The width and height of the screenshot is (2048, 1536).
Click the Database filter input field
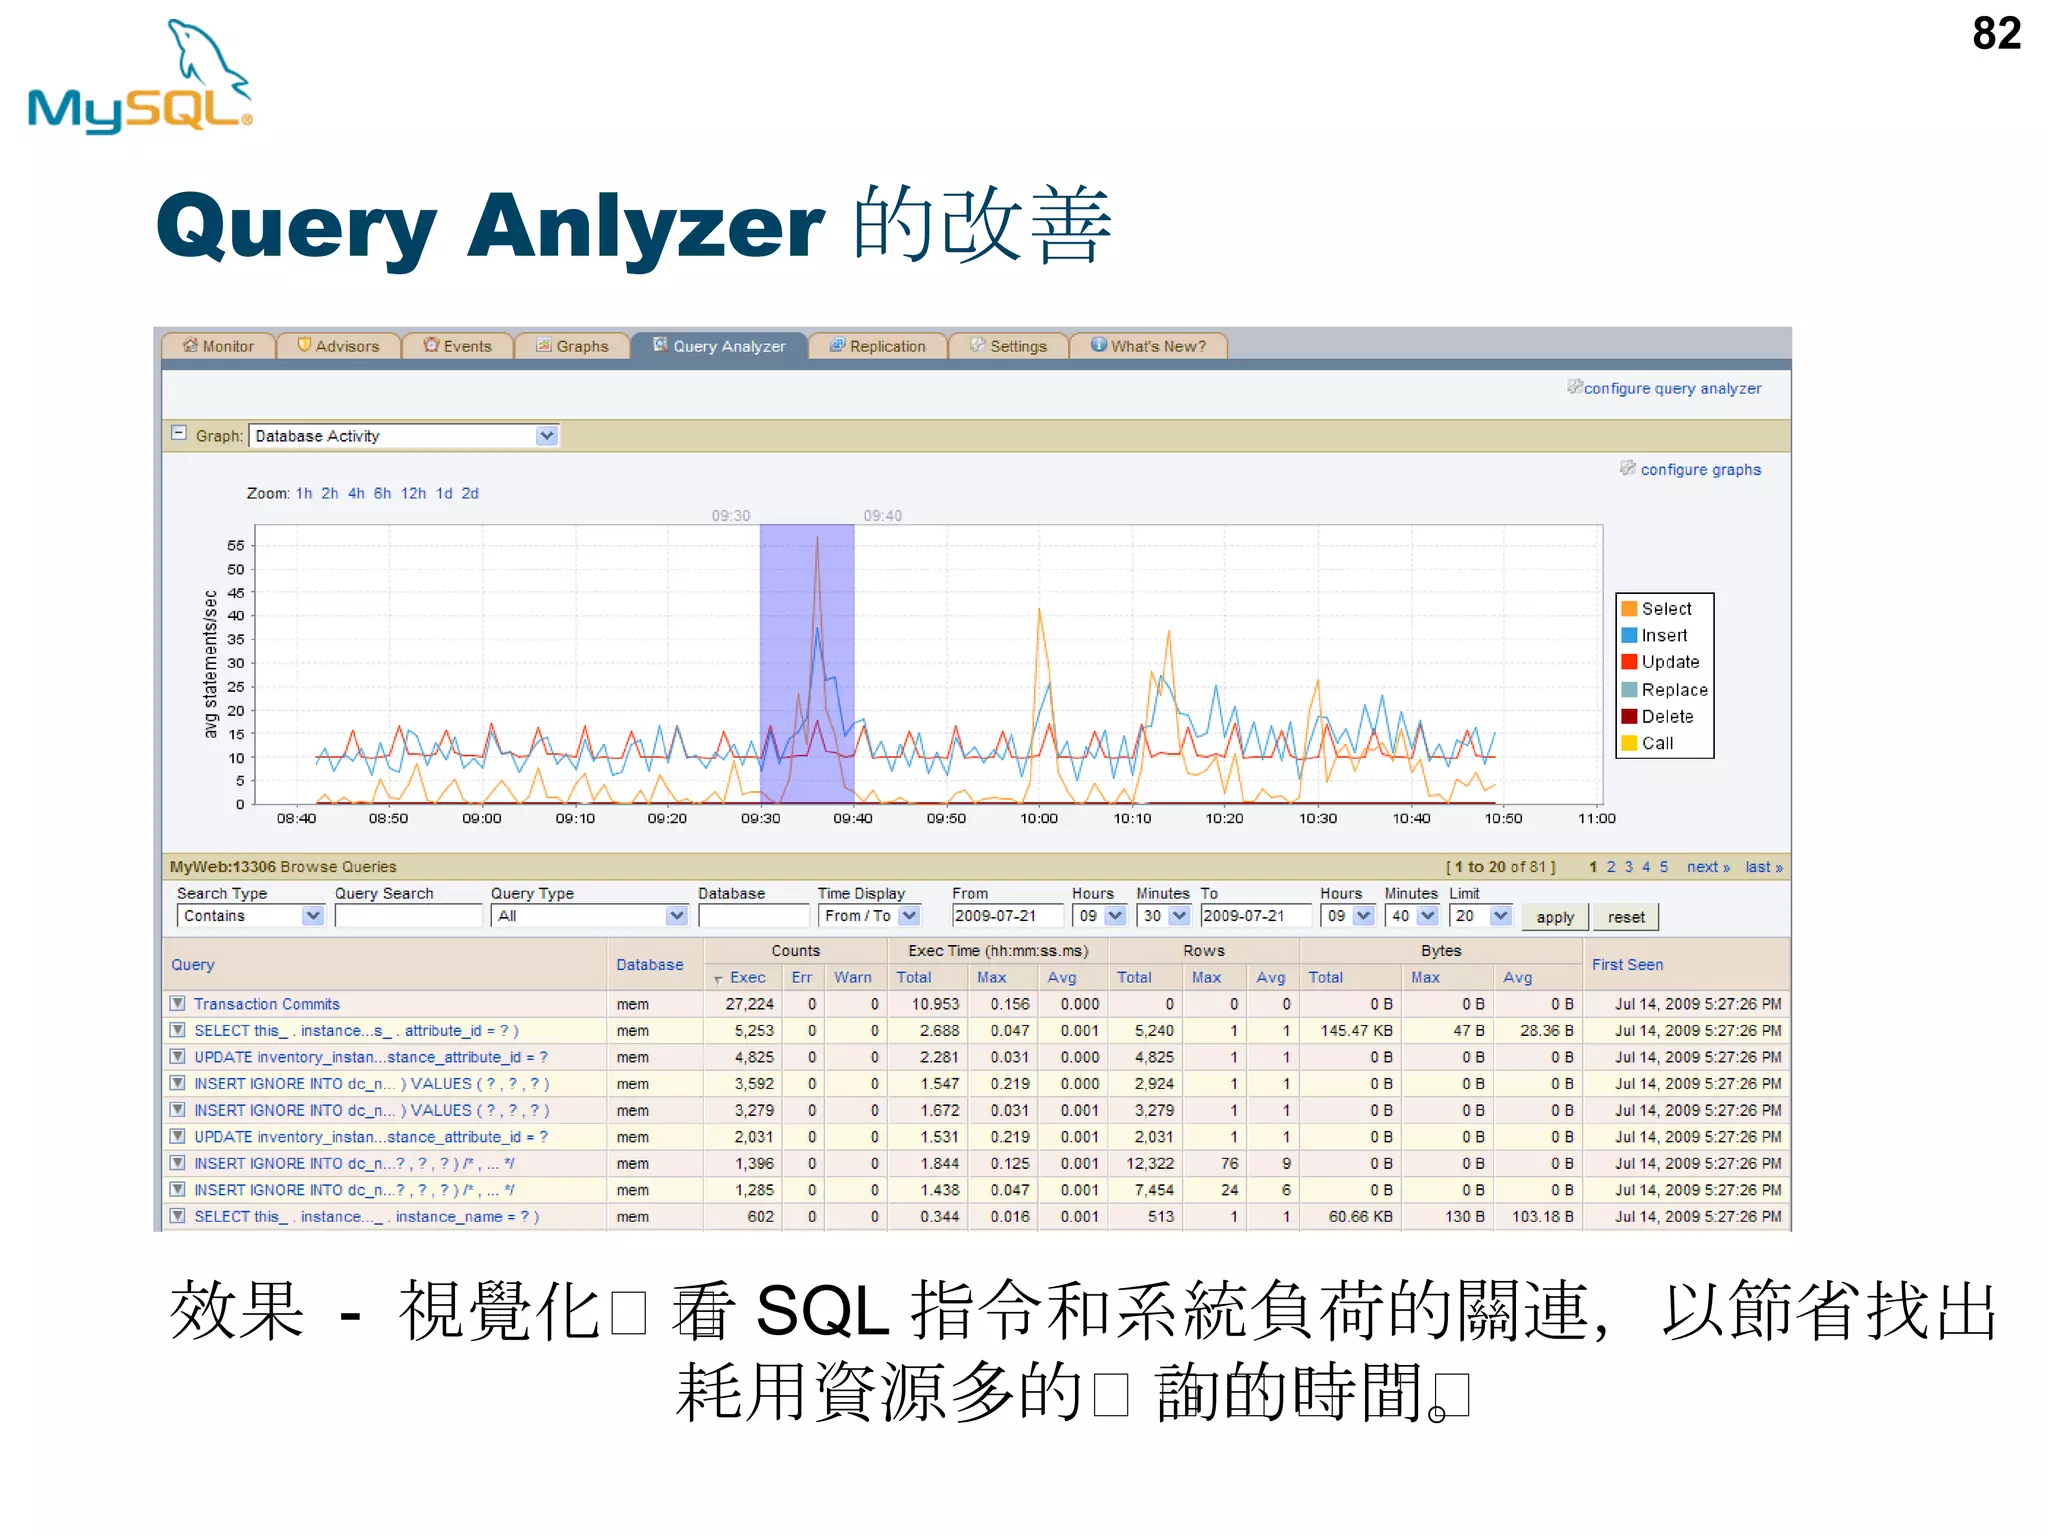point(753,916)
